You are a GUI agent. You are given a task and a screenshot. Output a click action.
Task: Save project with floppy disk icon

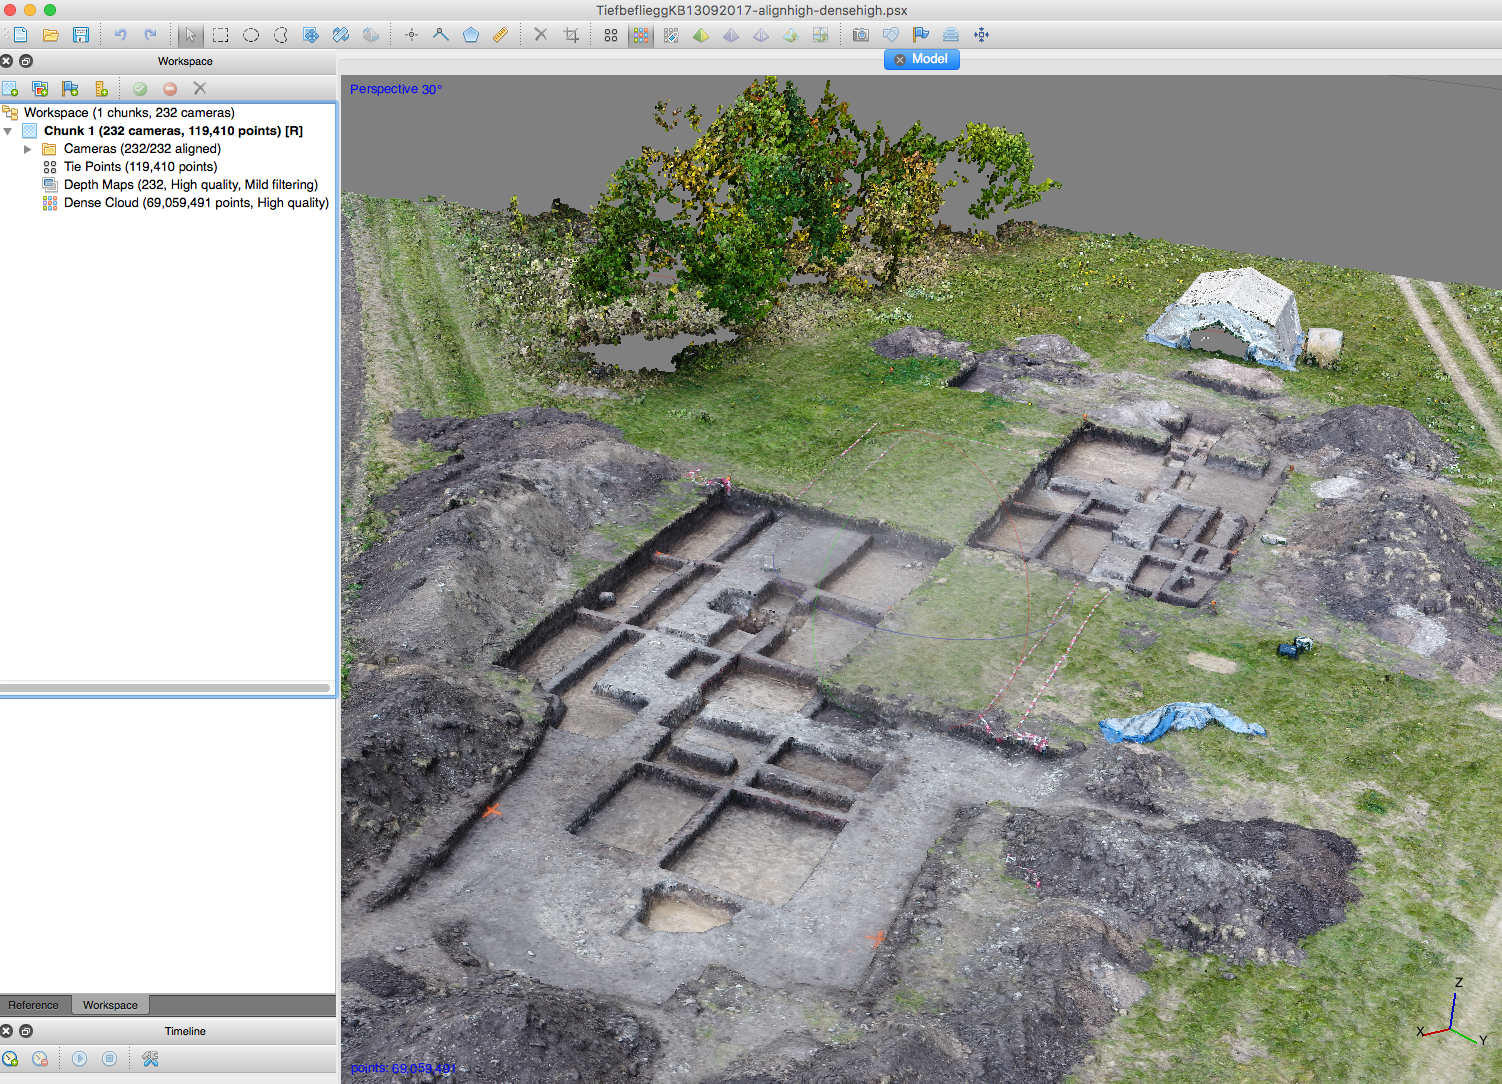click(x=81, y=35)
